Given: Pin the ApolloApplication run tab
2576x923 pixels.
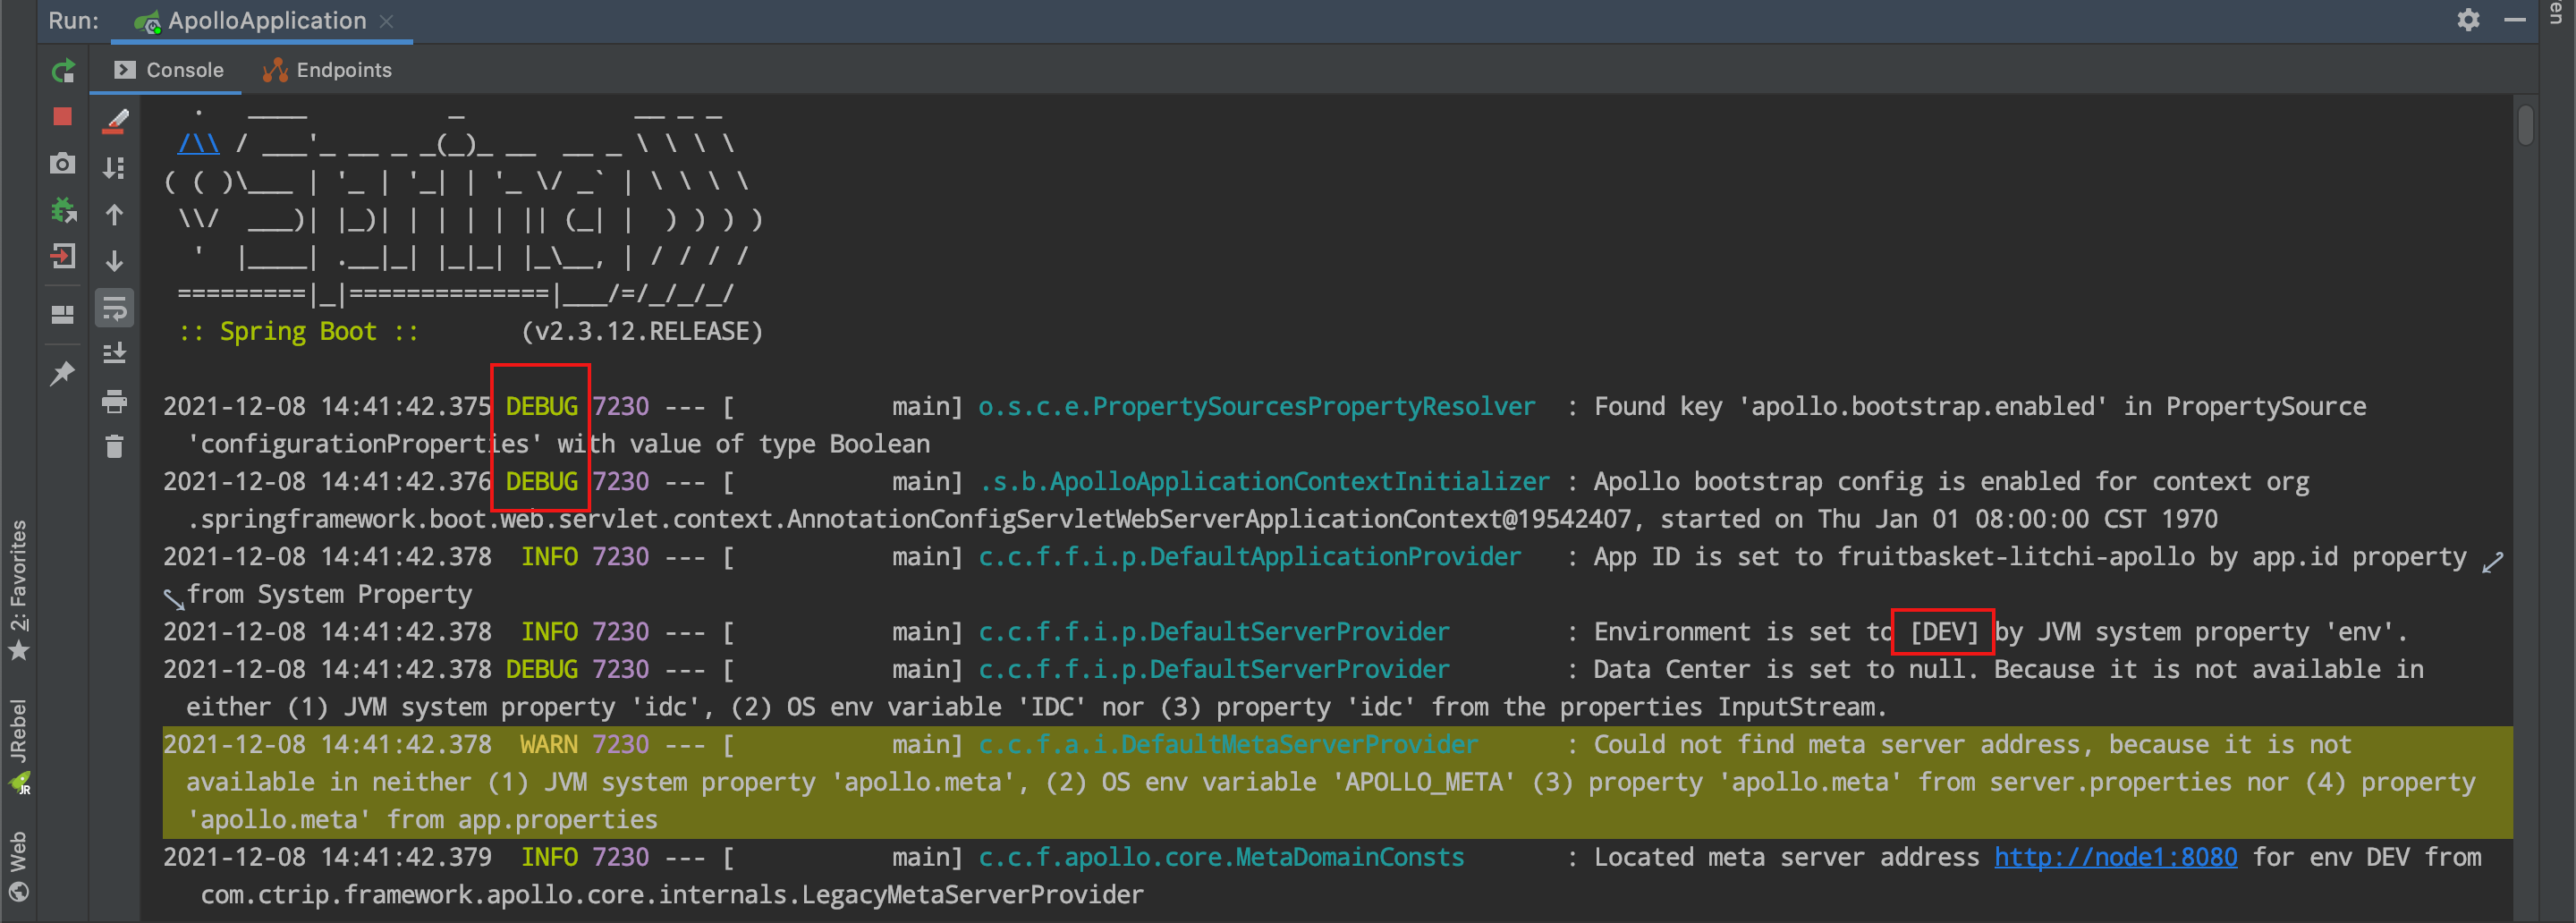Looking at the screenshot, I should pos(62,372).
